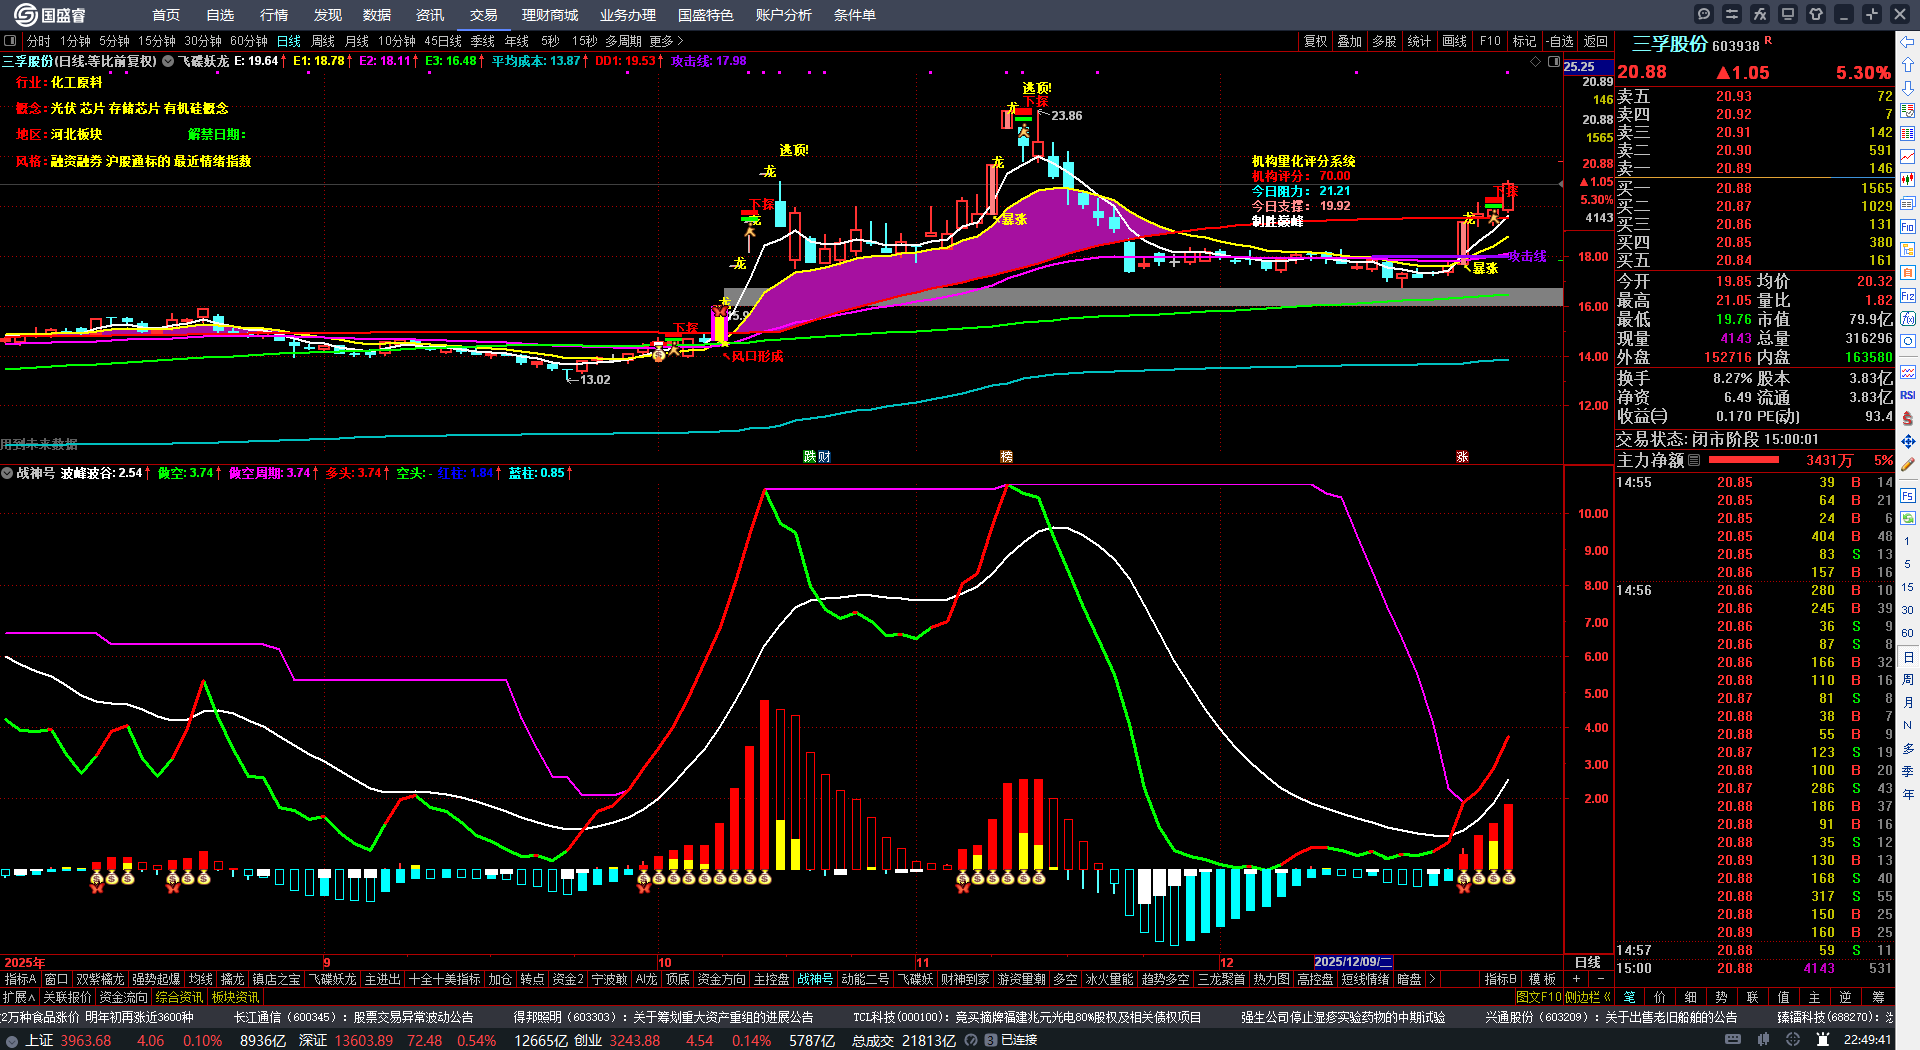Click the 主力净额 red progress bar
This screenshot has height=1050, width=1920.
tap(1744, 460)
